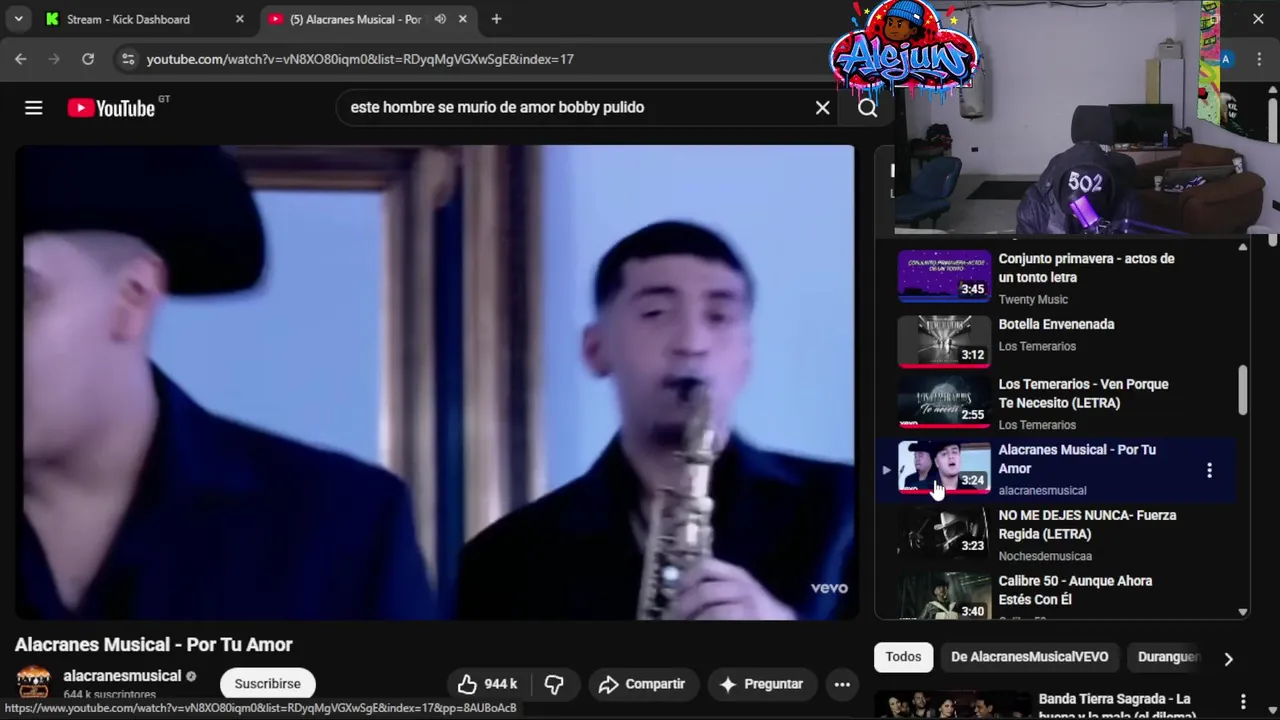Reload the page
The image size is (1280, 720).
click(88, 59)
